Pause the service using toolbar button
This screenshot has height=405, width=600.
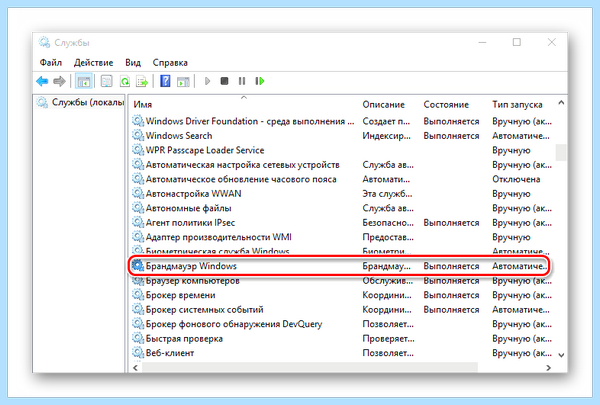(x=242, y=81)
